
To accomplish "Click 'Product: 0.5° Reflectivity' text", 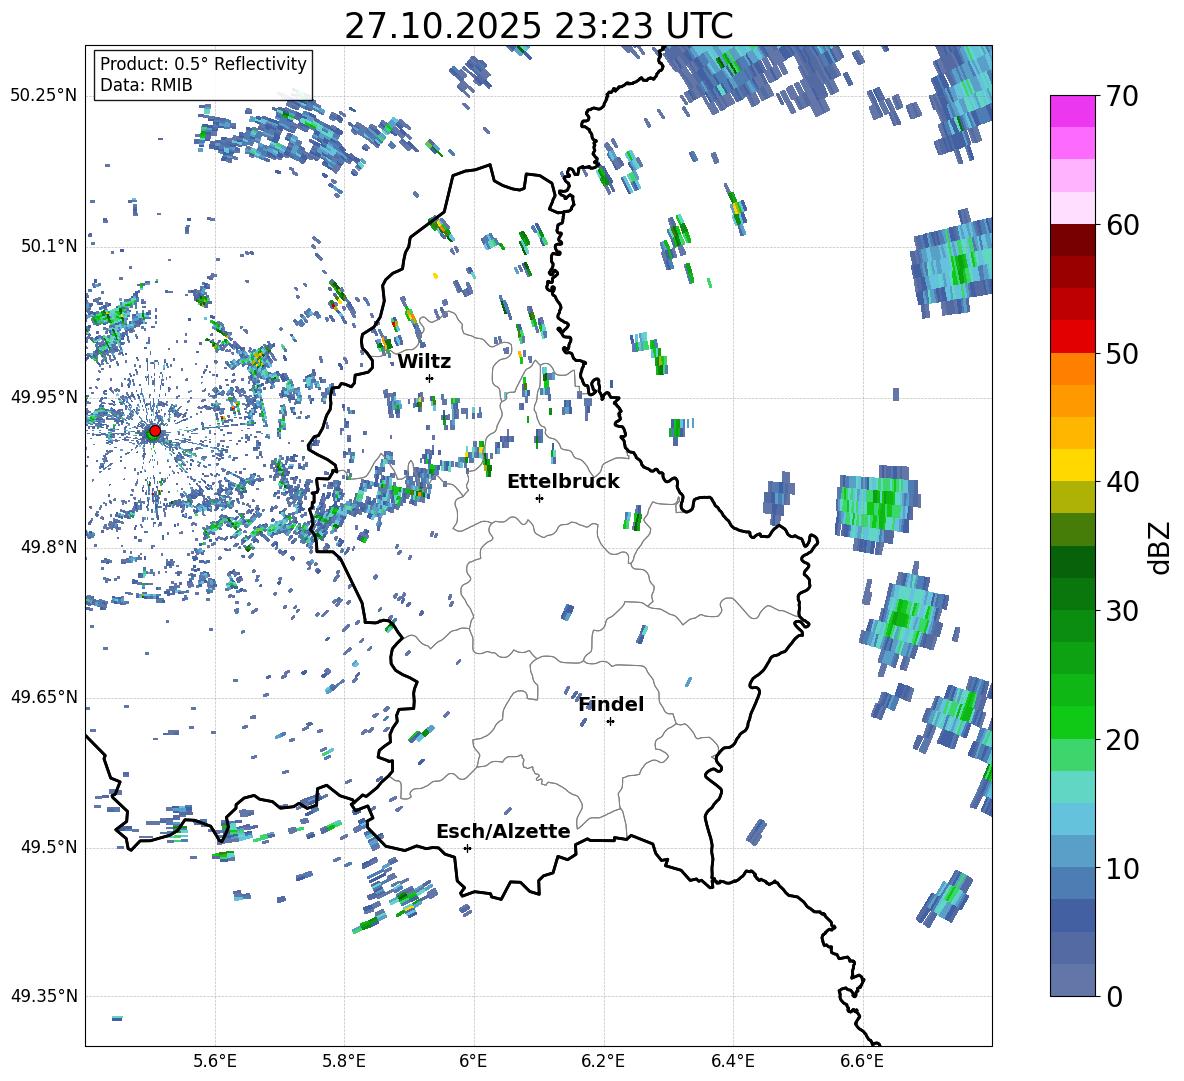I will pos(203,64).
